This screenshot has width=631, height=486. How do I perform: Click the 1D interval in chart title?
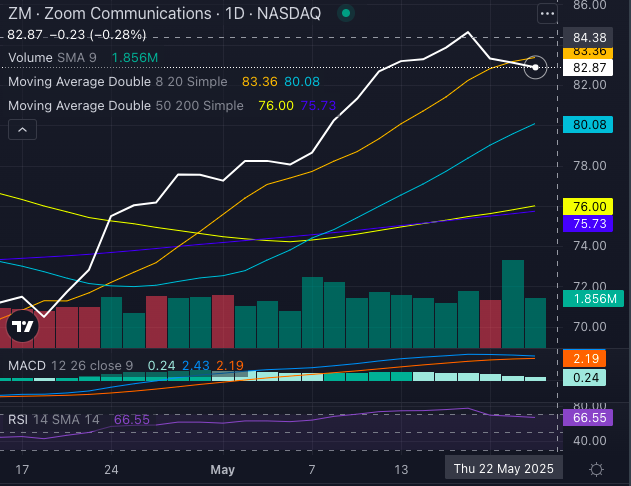pos(234,14)
